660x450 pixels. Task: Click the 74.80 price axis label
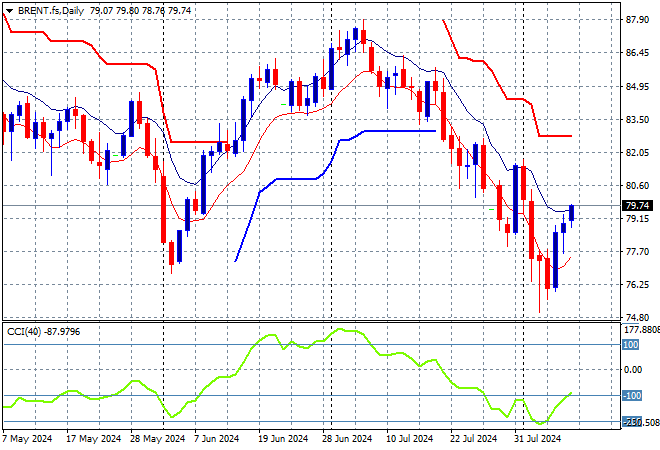point(637,317)
